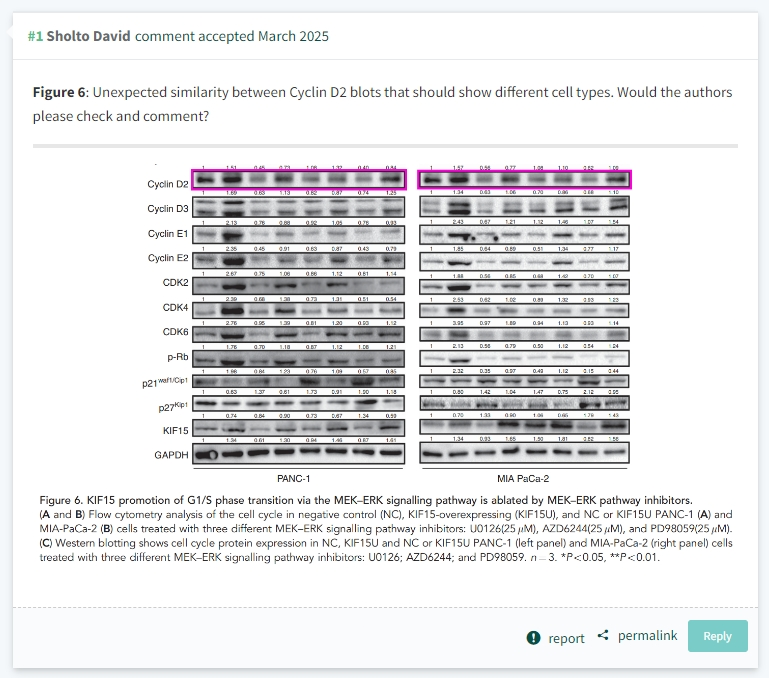769x678 pixels.
Task: Click highlighted PANC-1 Cyclin D2 blot
Action: click(299, 179)
